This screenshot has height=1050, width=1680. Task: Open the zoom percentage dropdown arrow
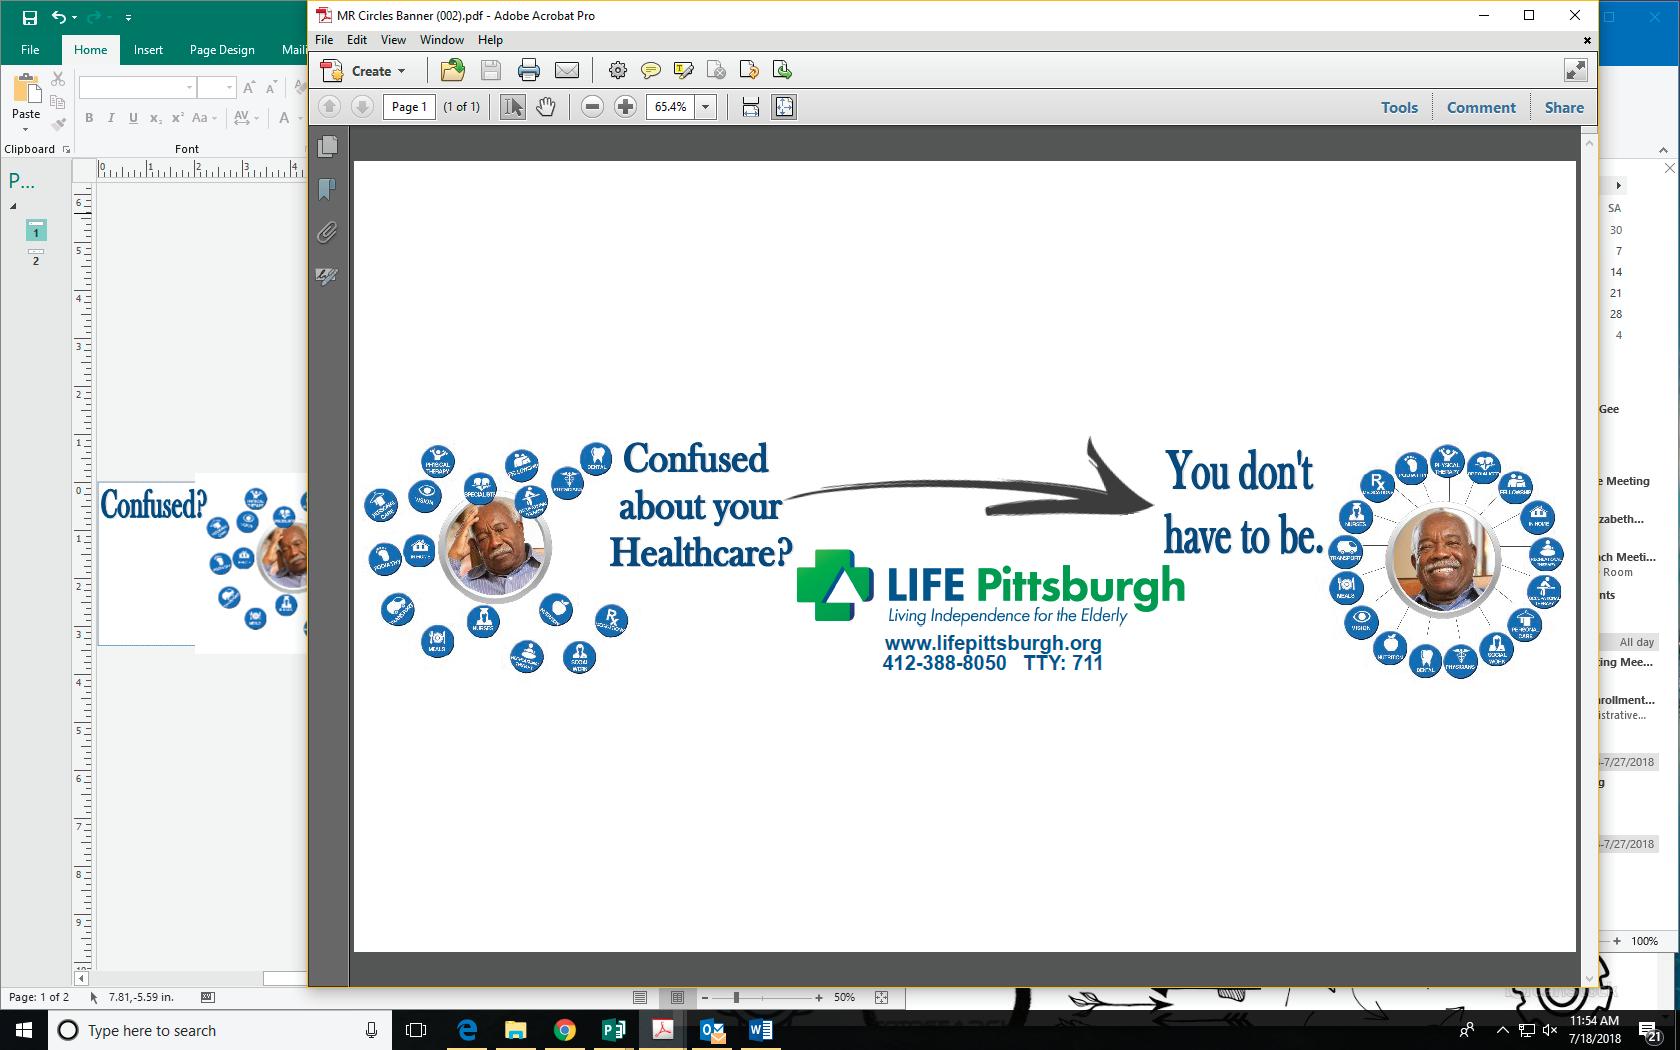(705, 107)
